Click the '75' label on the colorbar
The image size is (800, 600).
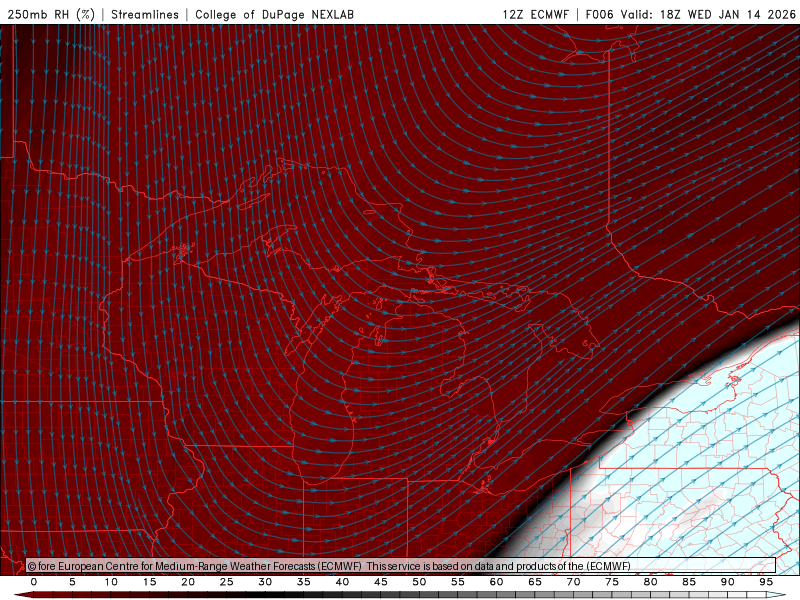point(612,582)
